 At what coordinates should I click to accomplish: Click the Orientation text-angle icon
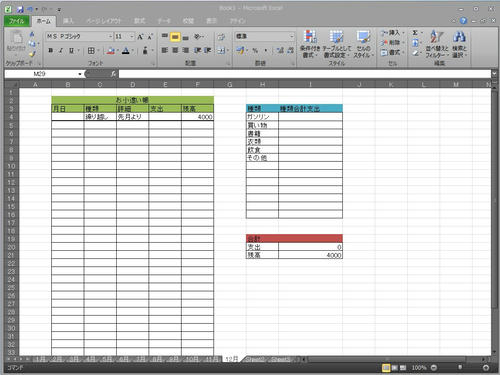(198, 36)
